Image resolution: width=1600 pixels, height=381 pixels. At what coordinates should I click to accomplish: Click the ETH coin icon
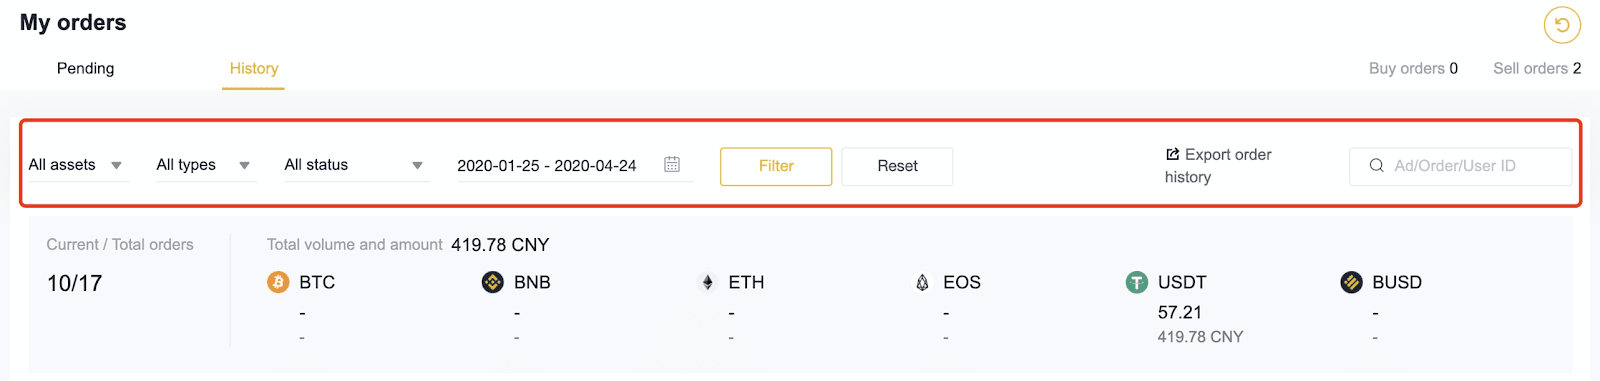[x=707, y=282]
